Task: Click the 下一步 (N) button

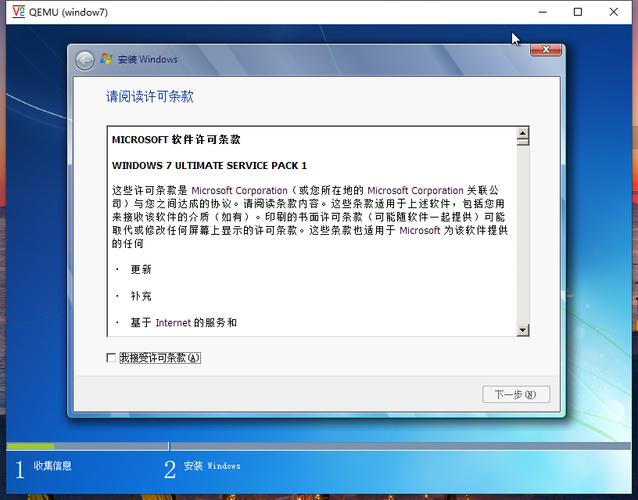Action: pyautogui.click(x=516, y=394)
